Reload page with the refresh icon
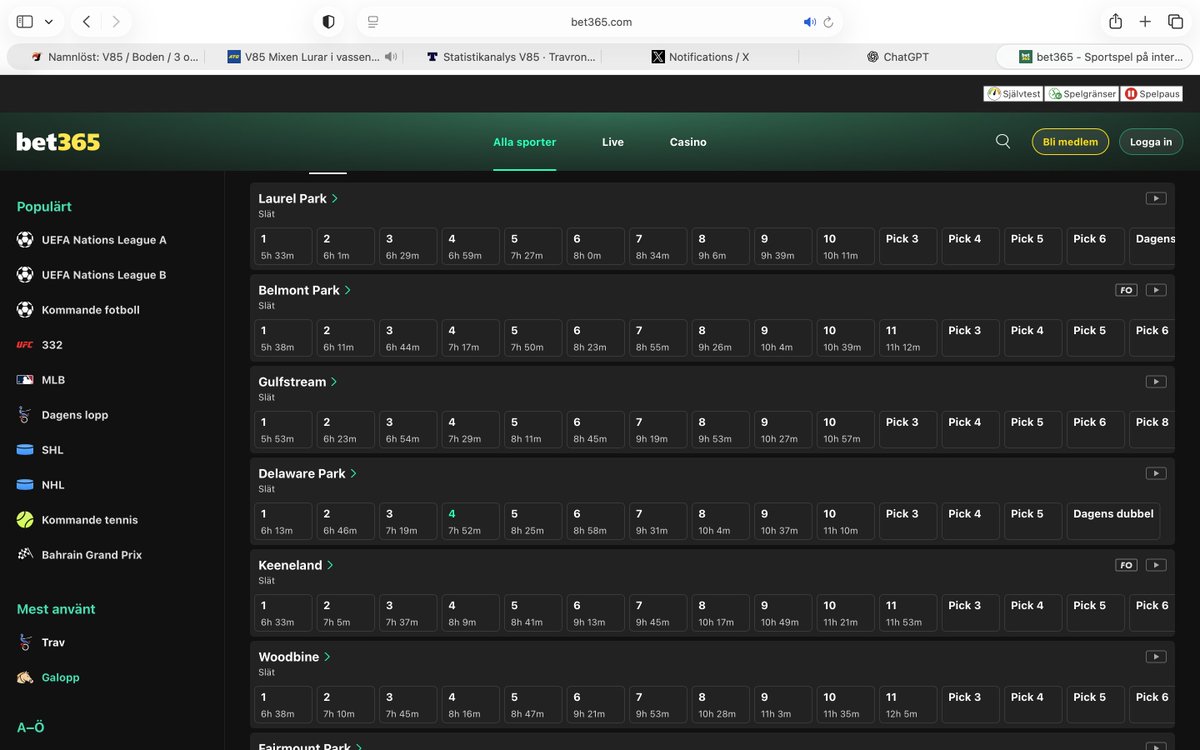Screen dimensions: 1200x750 click(x=828, y=22)
